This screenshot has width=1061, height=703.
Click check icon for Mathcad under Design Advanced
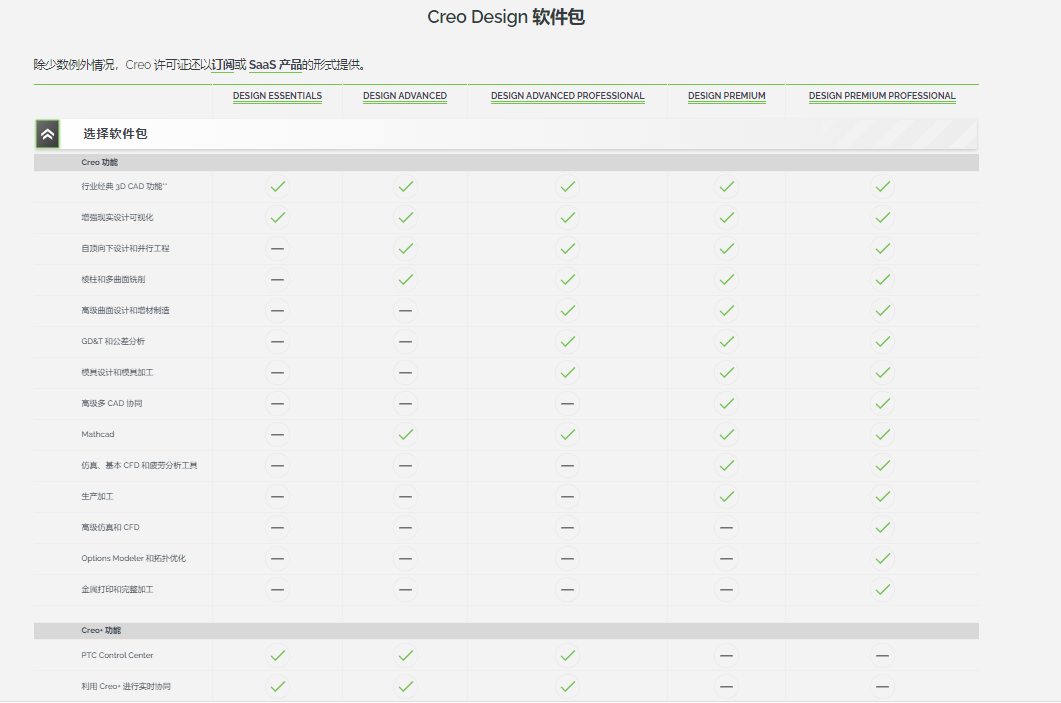tap(405, 434)
